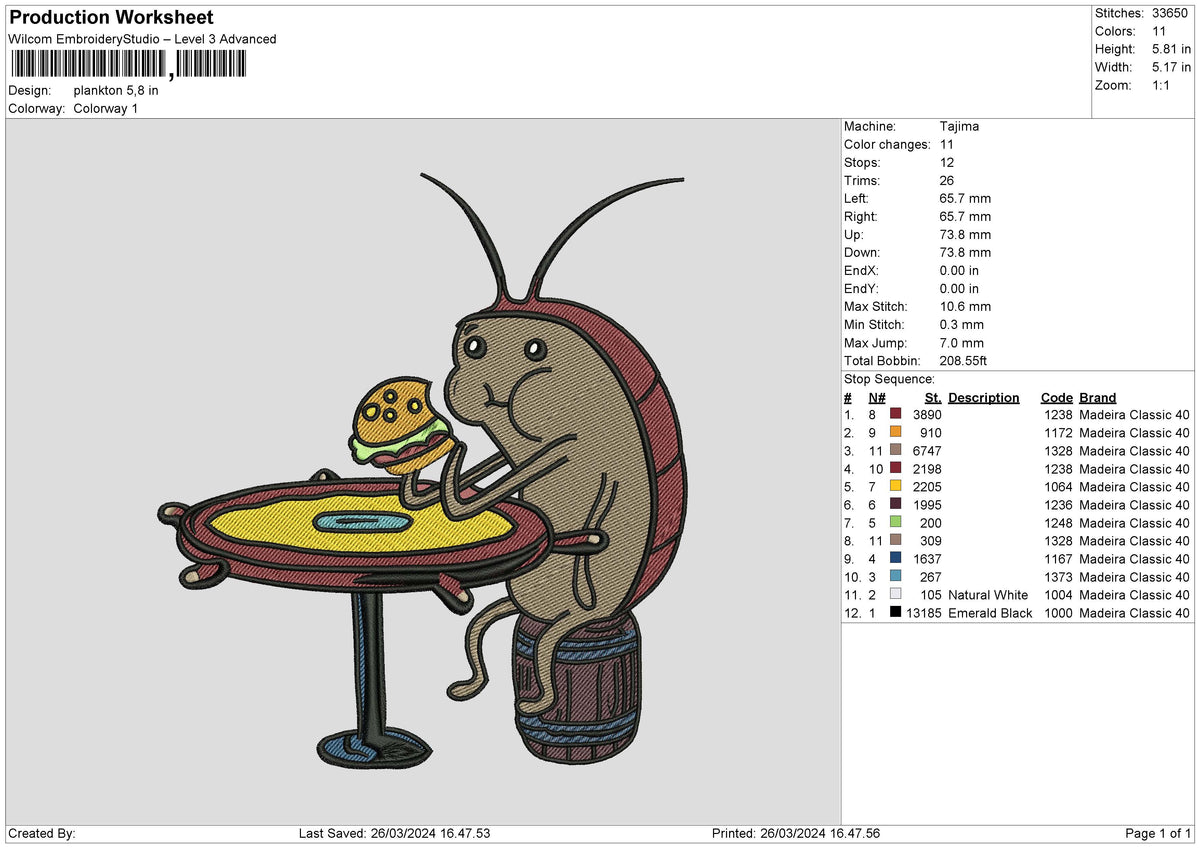Click the 'St.' column header
Image resolution: width=1200 pixels, height=848 pixels.
933,397
